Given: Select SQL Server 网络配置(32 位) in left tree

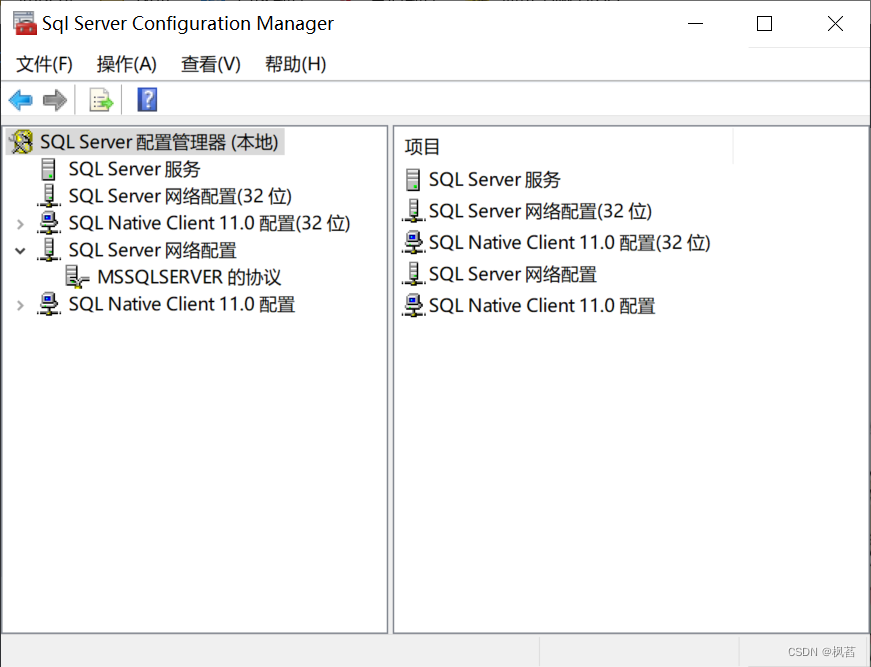Looking at the screenshot, I should pyautogui.click(x=179, y=197).
